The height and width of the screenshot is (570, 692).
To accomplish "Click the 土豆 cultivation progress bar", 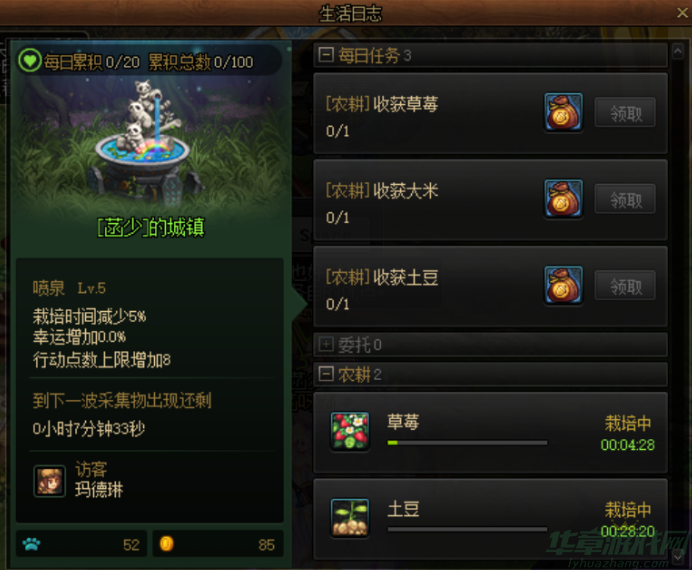I will [x=467, y=529].
